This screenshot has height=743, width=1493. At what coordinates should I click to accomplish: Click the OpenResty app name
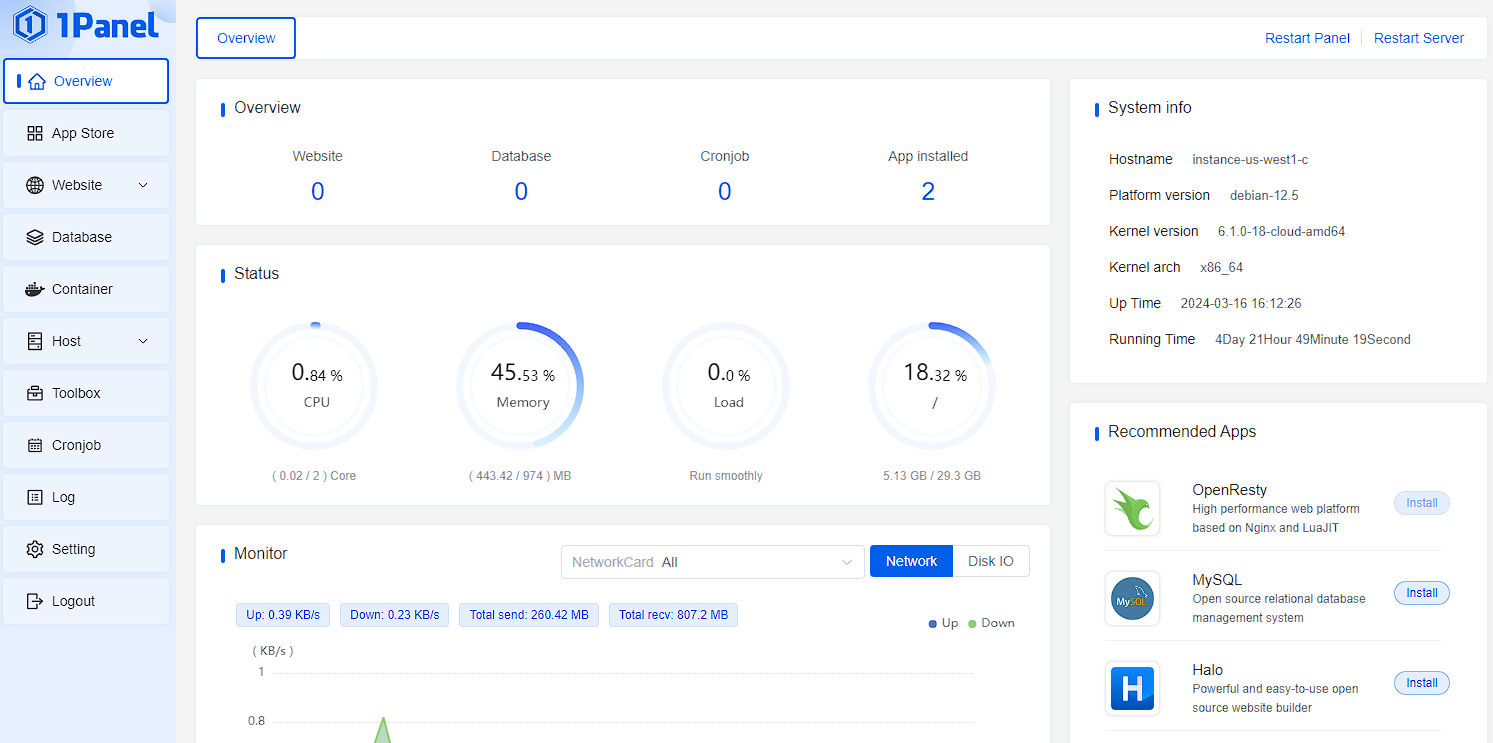click(x=1230, y=490)
